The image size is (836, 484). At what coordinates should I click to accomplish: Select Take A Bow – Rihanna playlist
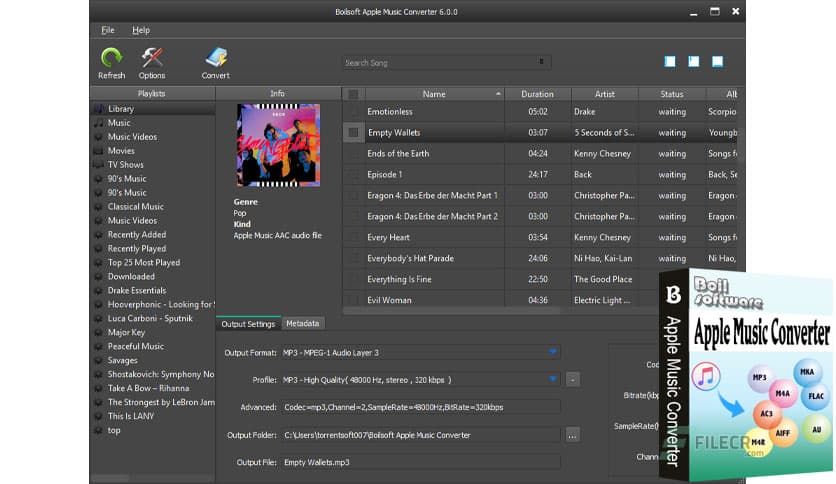148,389
